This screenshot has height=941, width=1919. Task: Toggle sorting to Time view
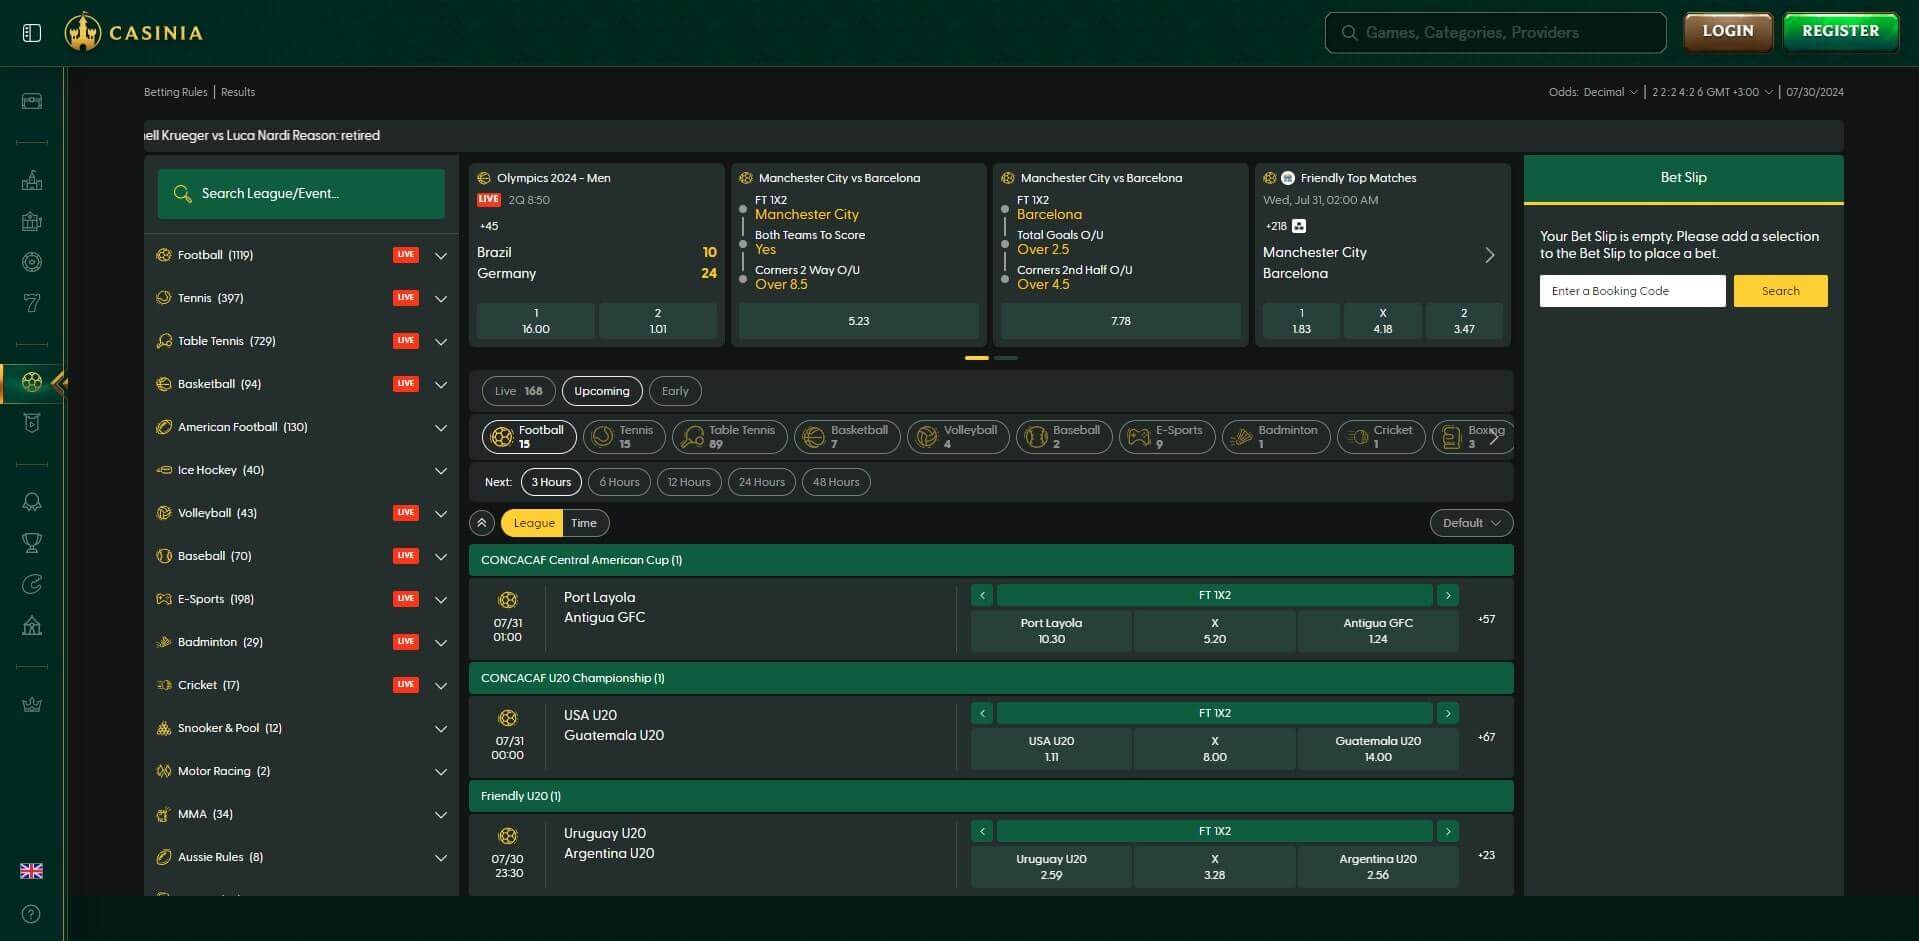pos(584,523)
